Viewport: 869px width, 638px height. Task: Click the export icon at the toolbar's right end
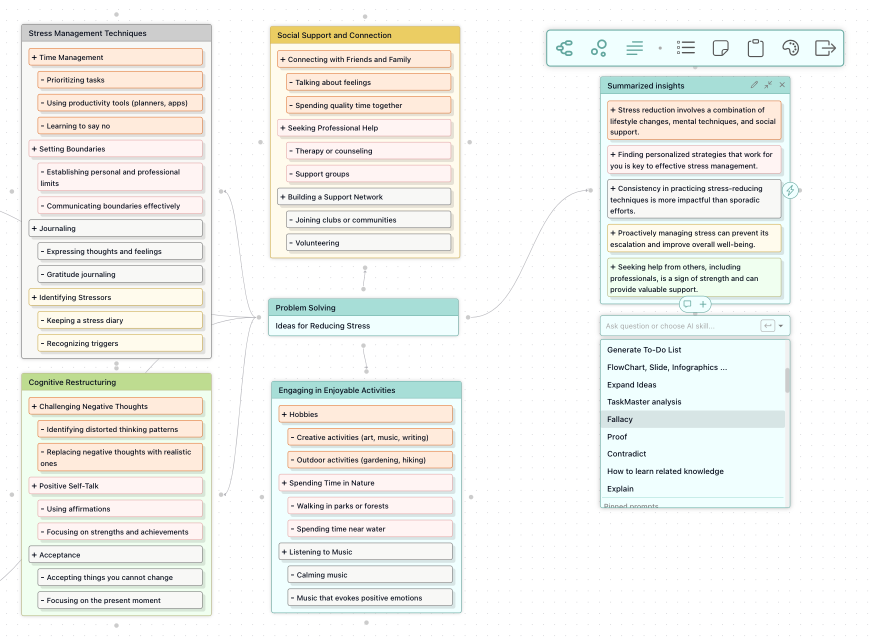coord(824,47)
